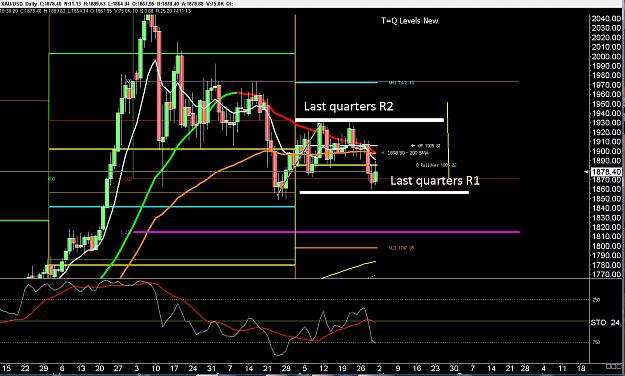The width and height of the screenshot is (625, 376).
Task: Click the 1820.00 price axis label
Action: (x=606, y=227)
